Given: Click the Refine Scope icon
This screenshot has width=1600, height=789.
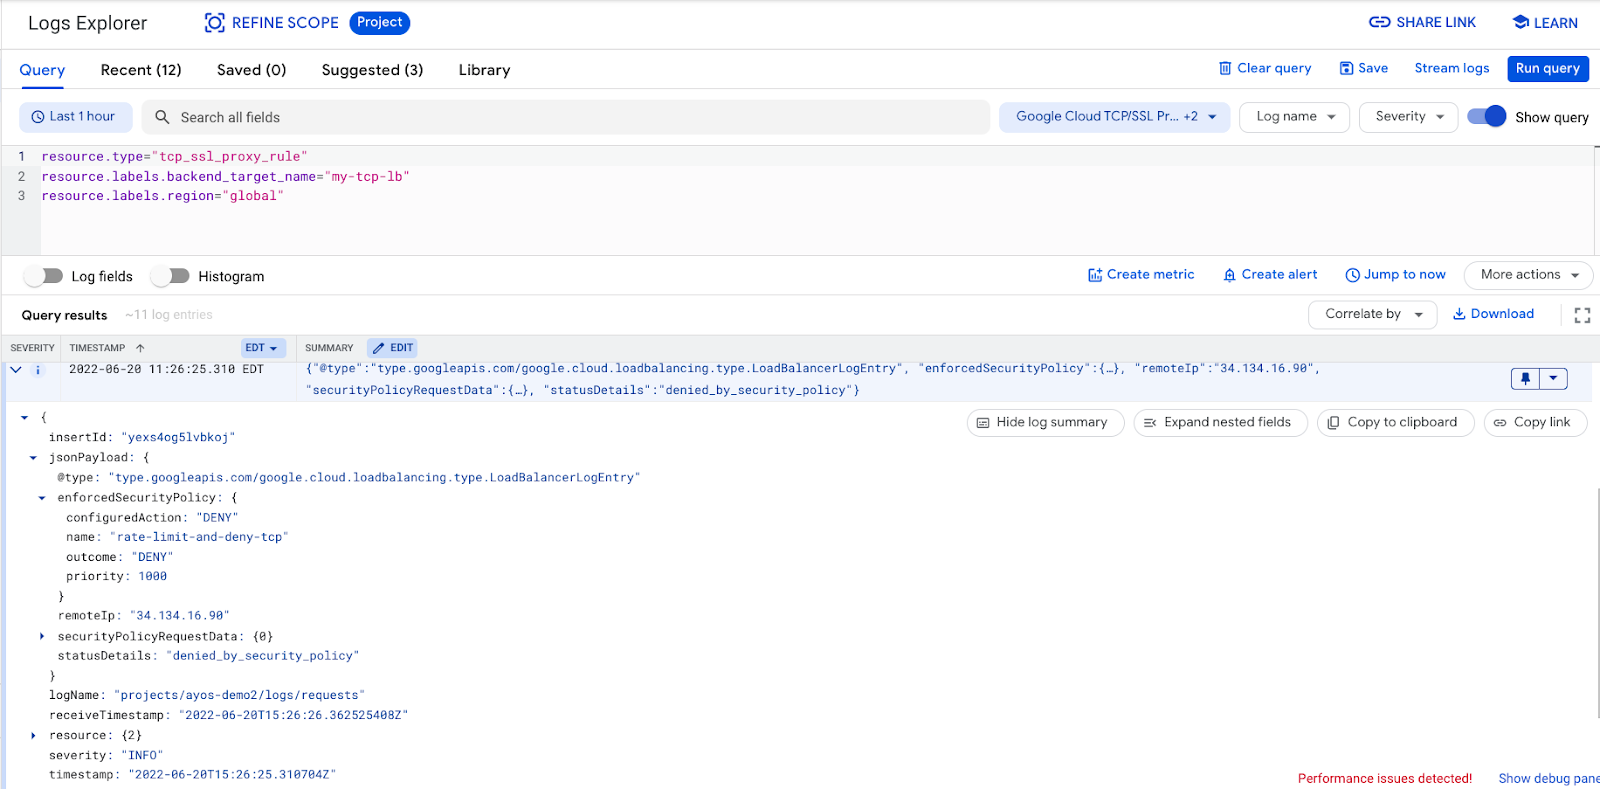Looking at the screenshot, I should coord(214,23).
